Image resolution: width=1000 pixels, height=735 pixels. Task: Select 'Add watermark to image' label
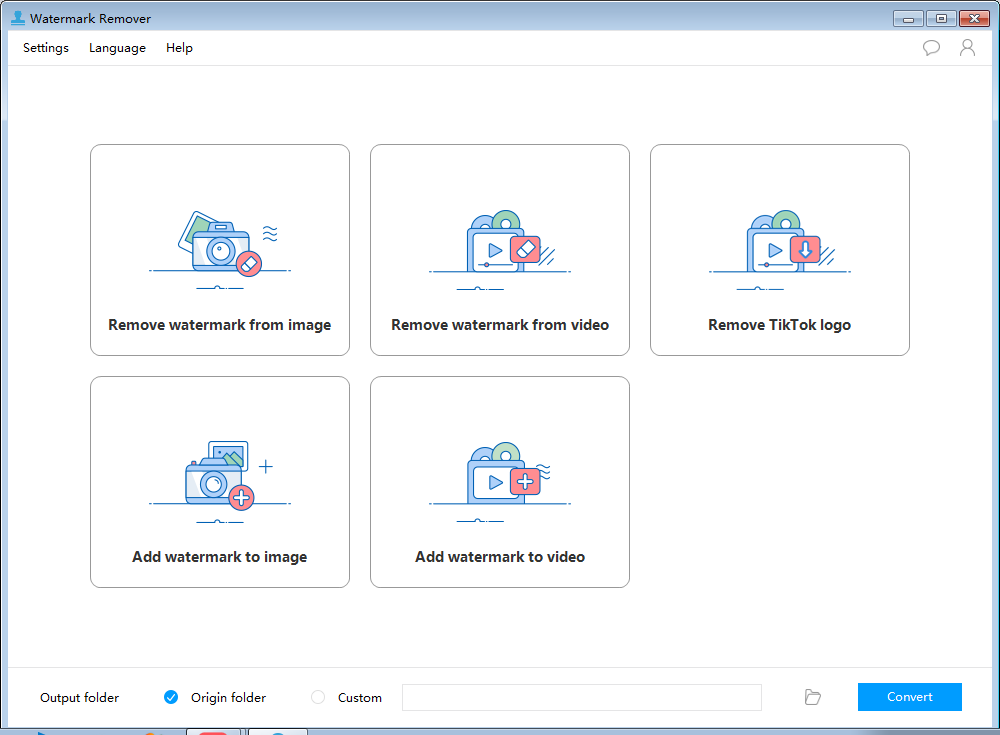pyautogui.click(x=220, y=557)
